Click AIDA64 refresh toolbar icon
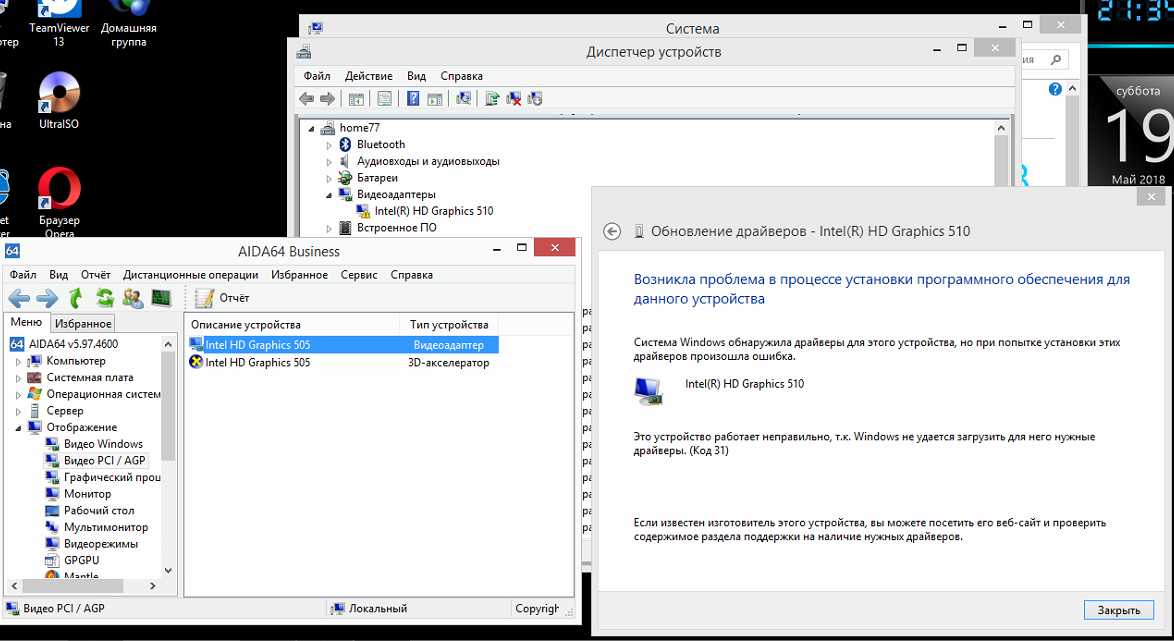This screenshot has width=1174, height=641. tap(104, 298)
